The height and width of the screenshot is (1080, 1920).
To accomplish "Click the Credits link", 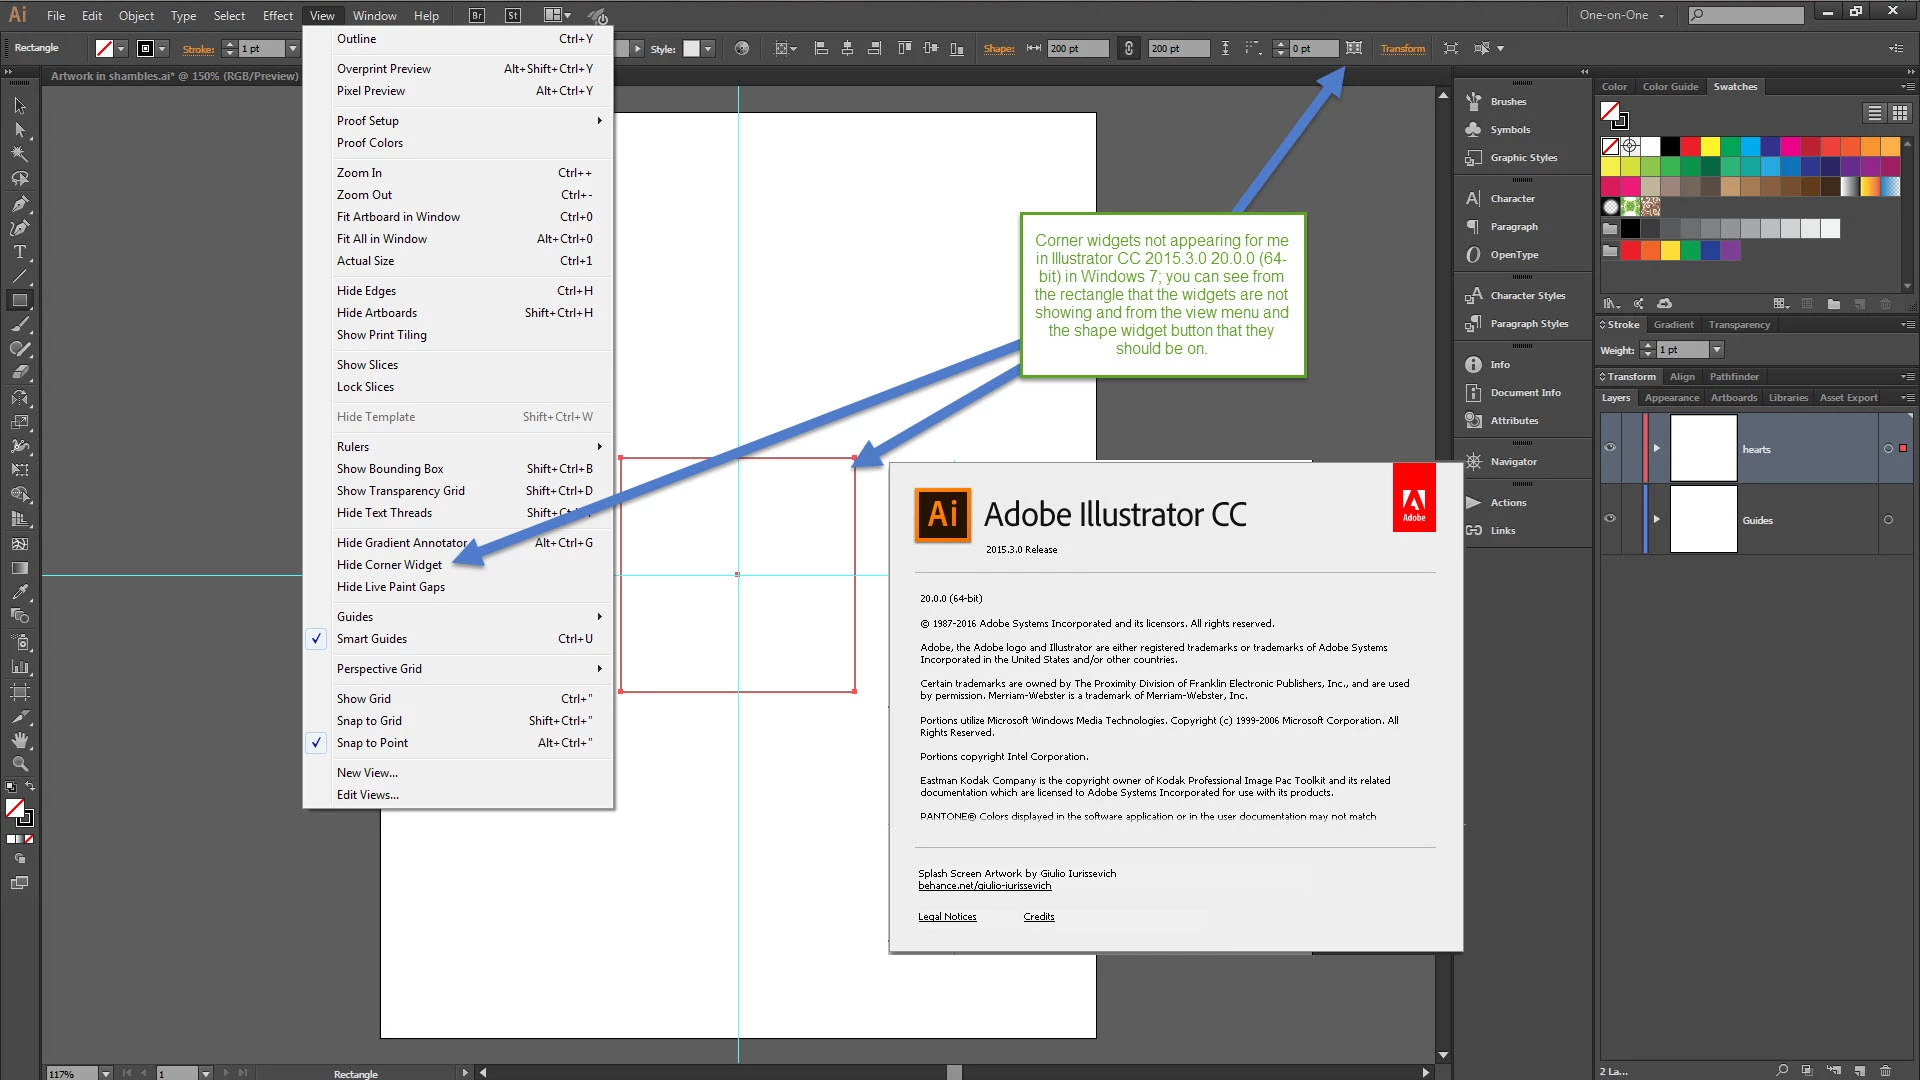I will 1038,917.
